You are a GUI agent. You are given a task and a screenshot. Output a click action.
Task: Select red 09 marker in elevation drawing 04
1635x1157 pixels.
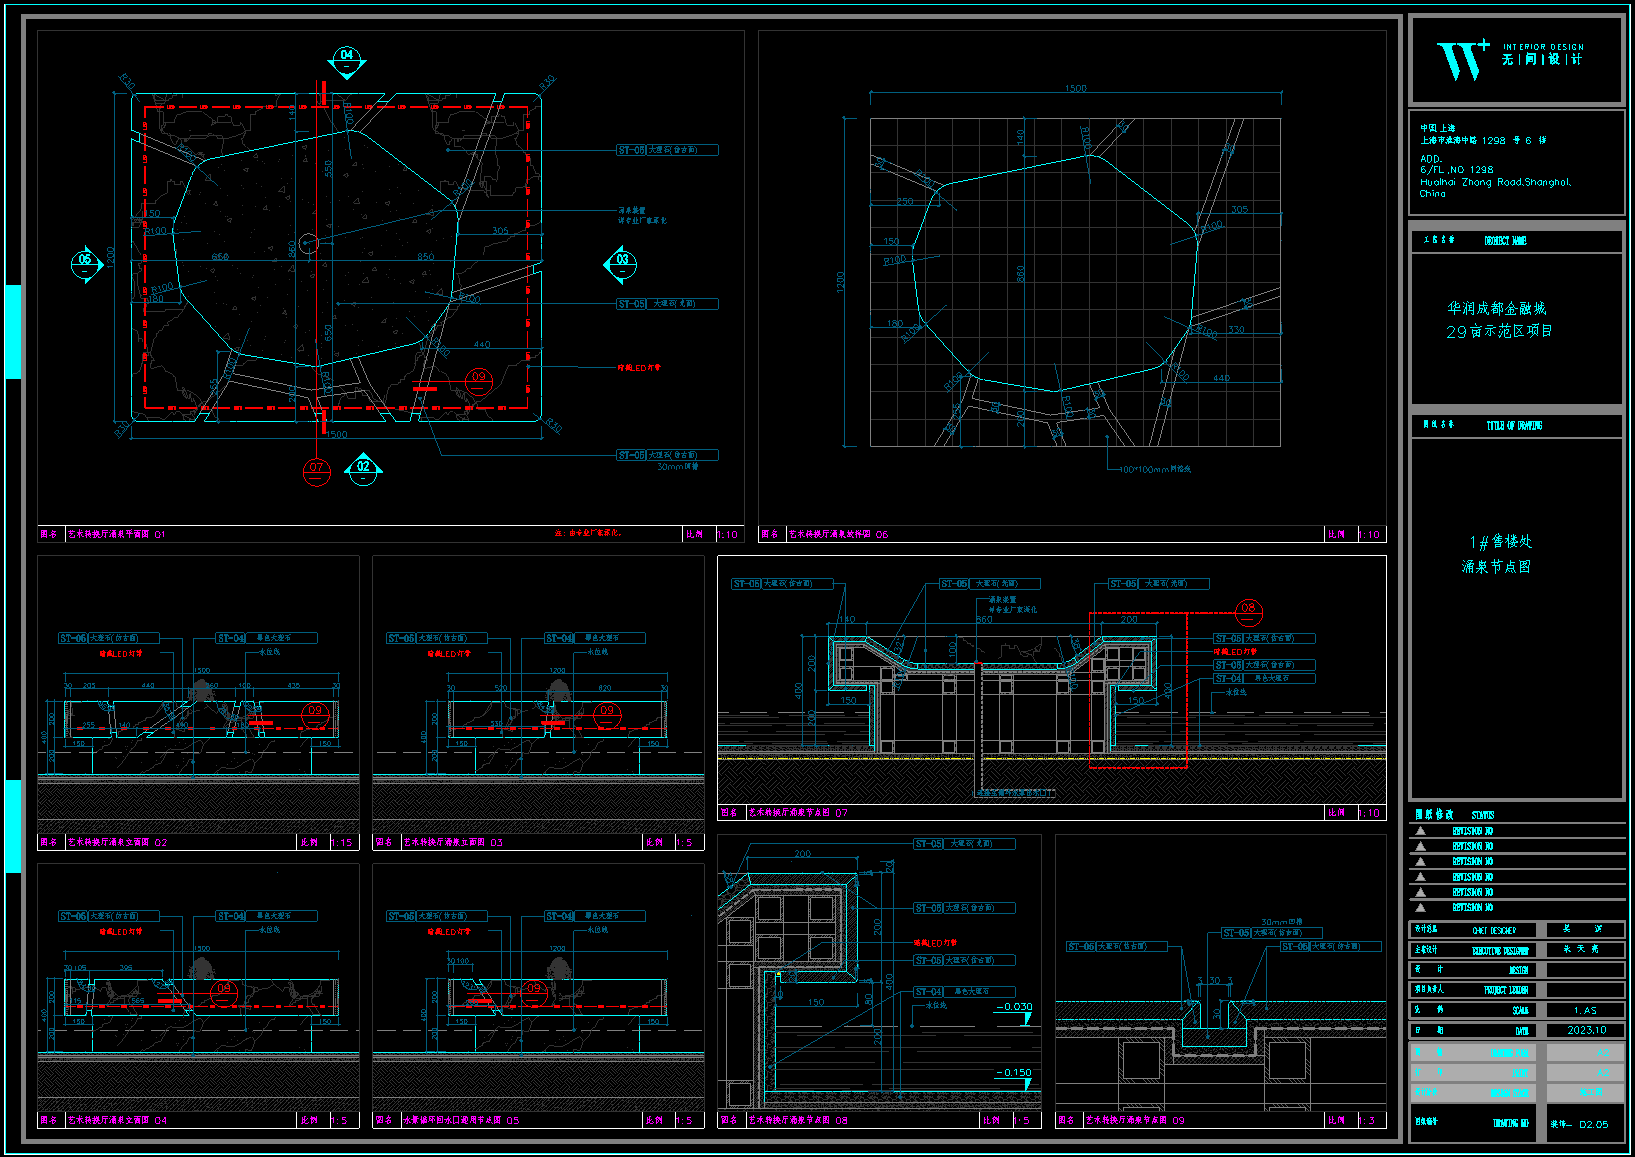tap(224, 992)
